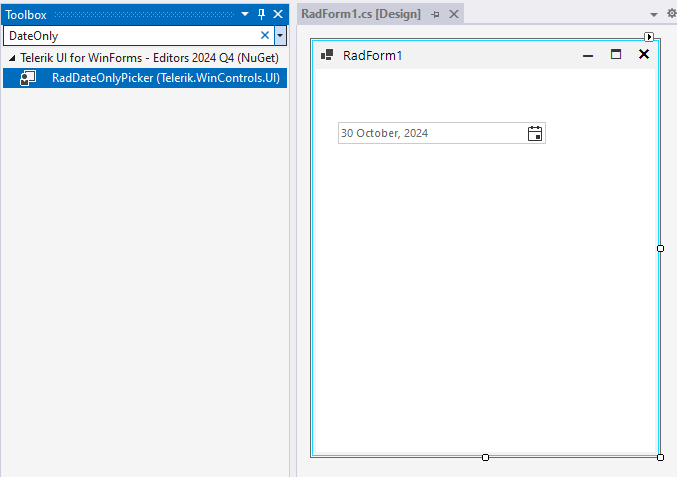Viewport: 677px width, 477px height.
Task: Open the document tab list dropdown
Action: coord(654,15)
